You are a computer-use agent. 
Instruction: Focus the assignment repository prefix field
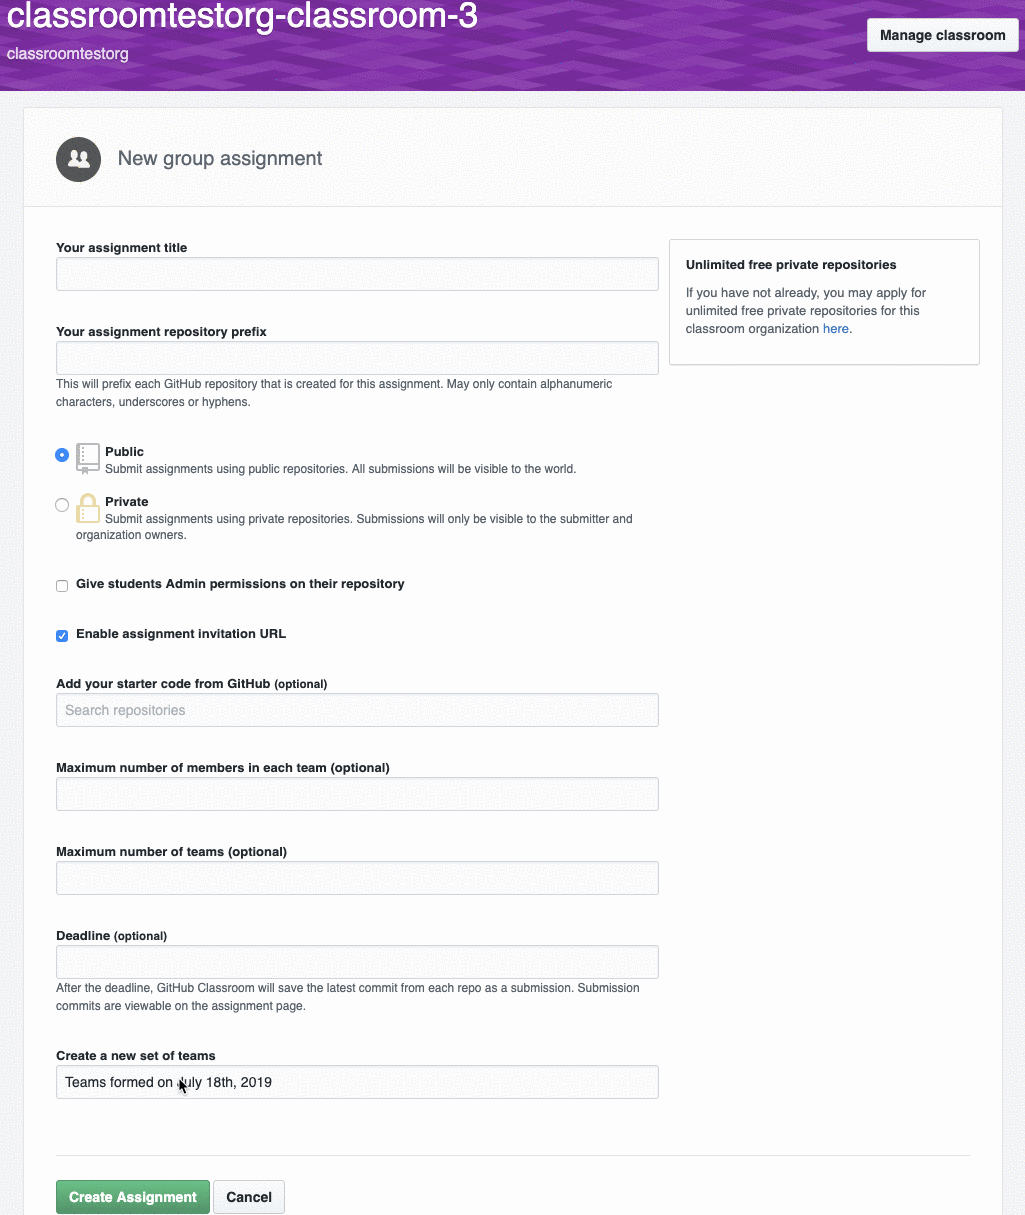[357, 358]
